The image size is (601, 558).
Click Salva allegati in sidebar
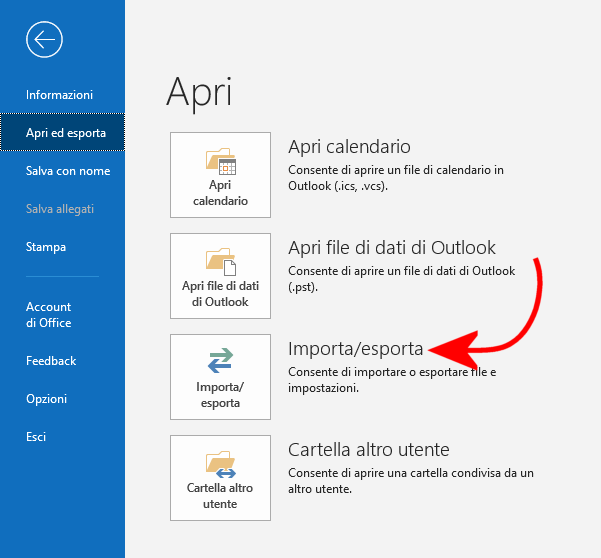(60, 208)
